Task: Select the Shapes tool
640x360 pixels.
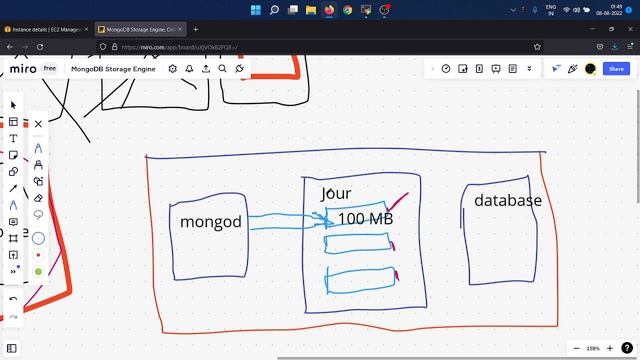Action: tap(13, 172)
